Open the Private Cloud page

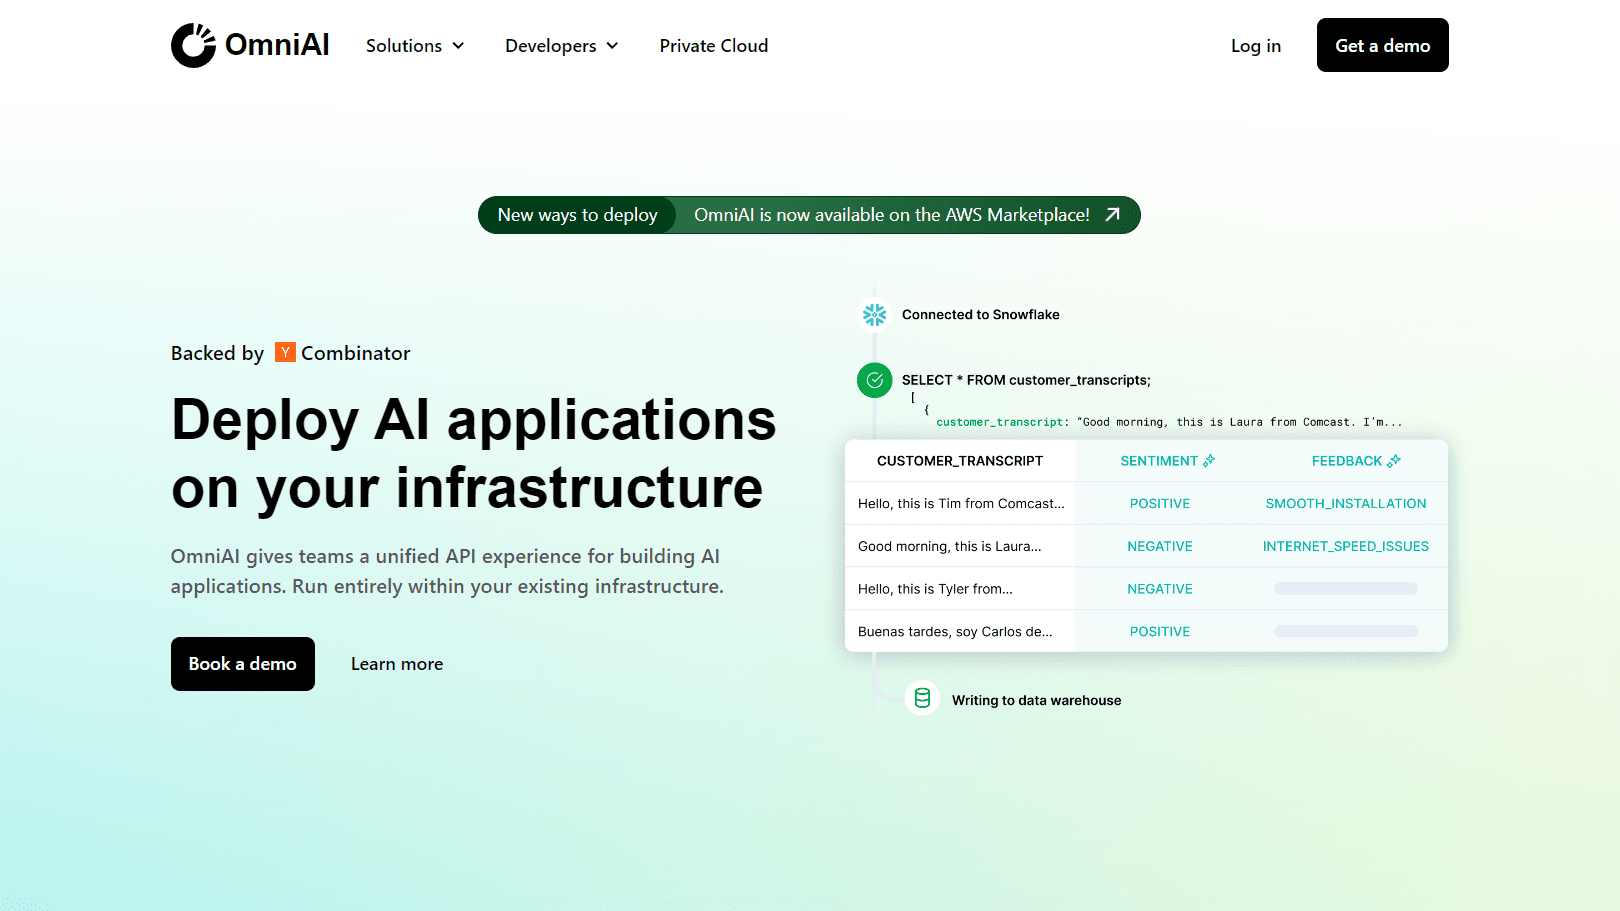point(714,46)
